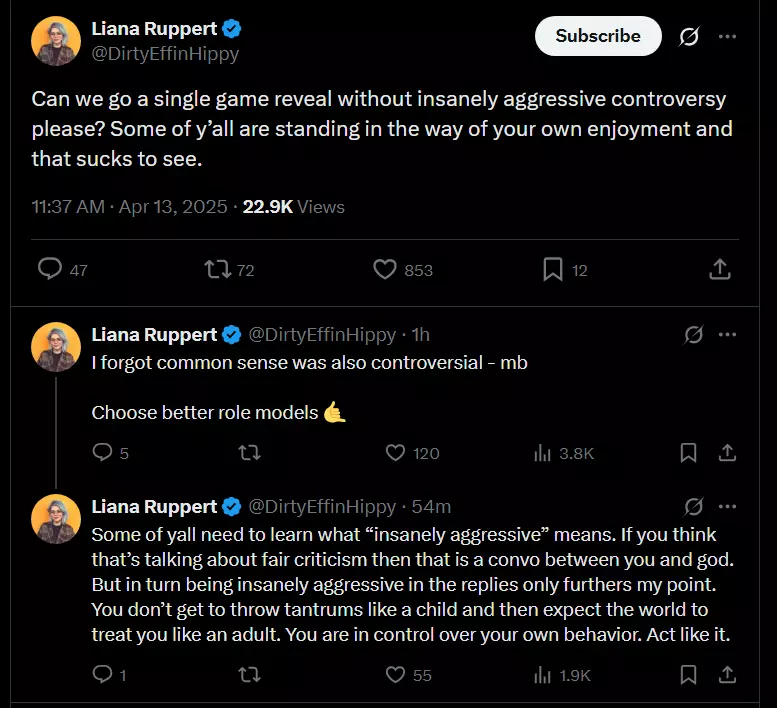Click the Subscribe button

(x=598, y=36)
